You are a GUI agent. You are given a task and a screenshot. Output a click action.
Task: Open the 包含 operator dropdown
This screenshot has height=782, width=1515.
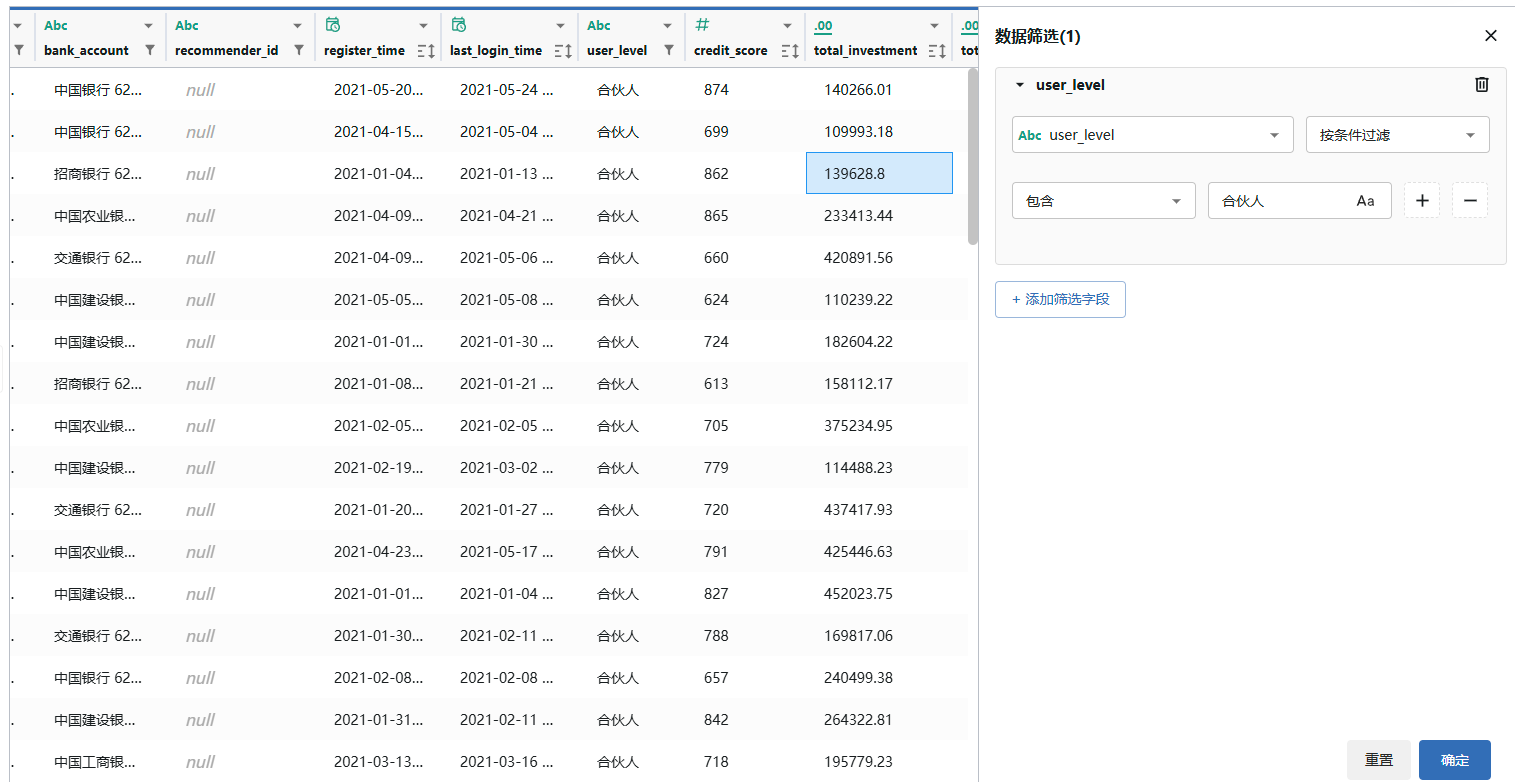(x=1104, y=201)
